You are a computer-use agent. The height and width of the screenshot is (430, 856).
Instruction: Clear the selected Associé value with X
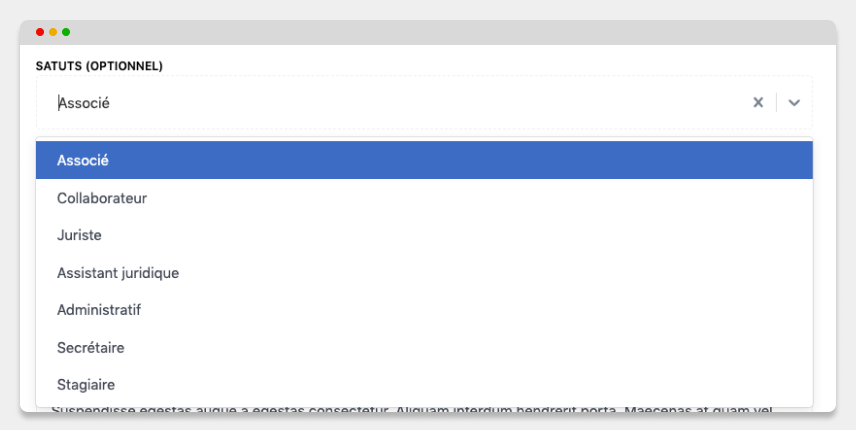[x=758, y=102]
